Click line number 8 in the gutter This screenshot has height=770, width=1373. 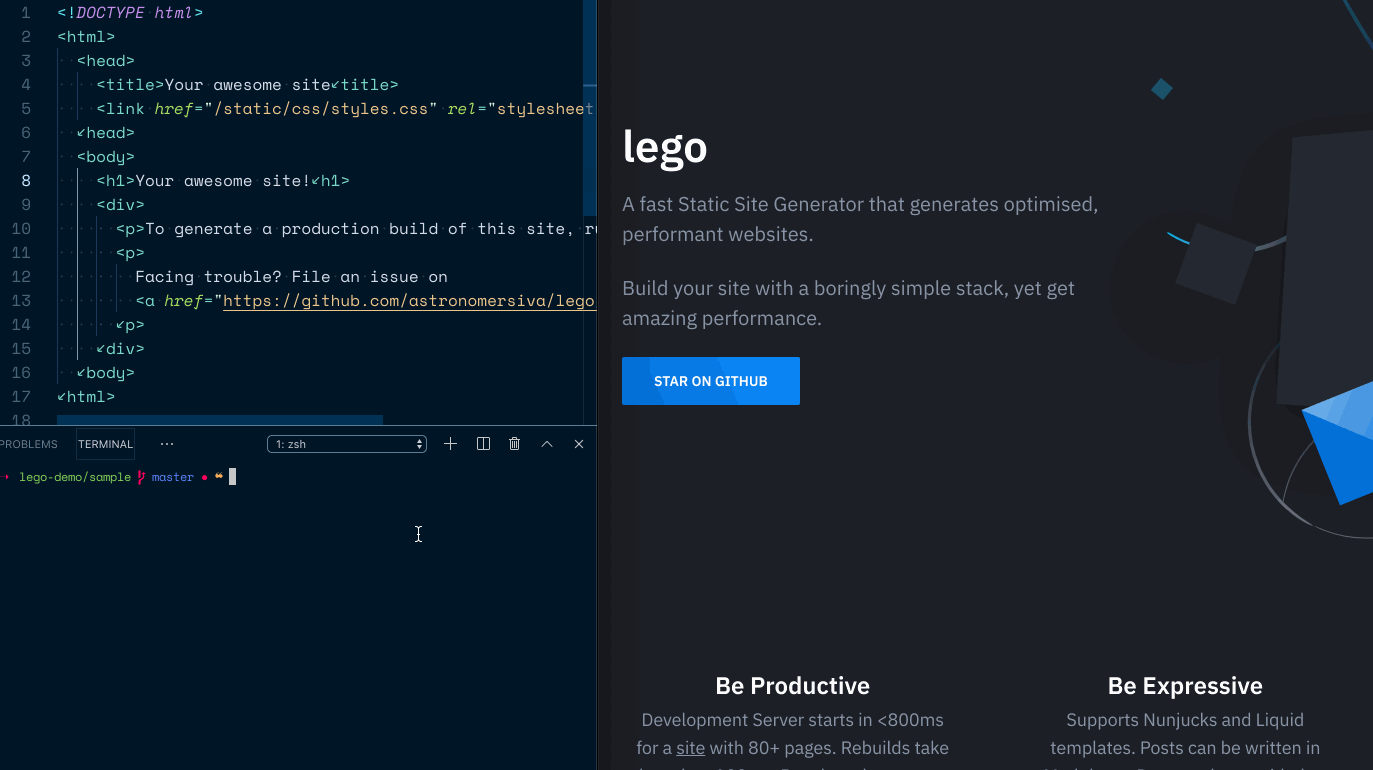click(x=26, y=181)
